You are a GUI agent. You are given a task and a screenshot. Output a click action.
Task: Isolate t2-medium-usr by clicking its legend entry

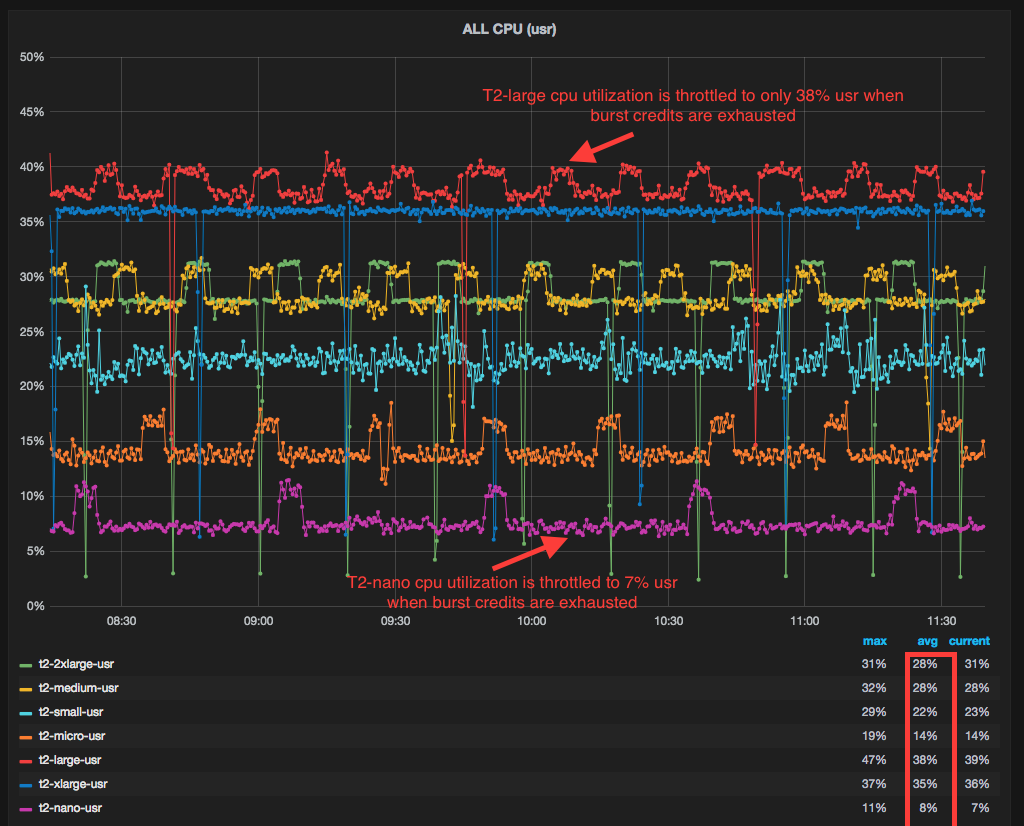coord(77,687)
